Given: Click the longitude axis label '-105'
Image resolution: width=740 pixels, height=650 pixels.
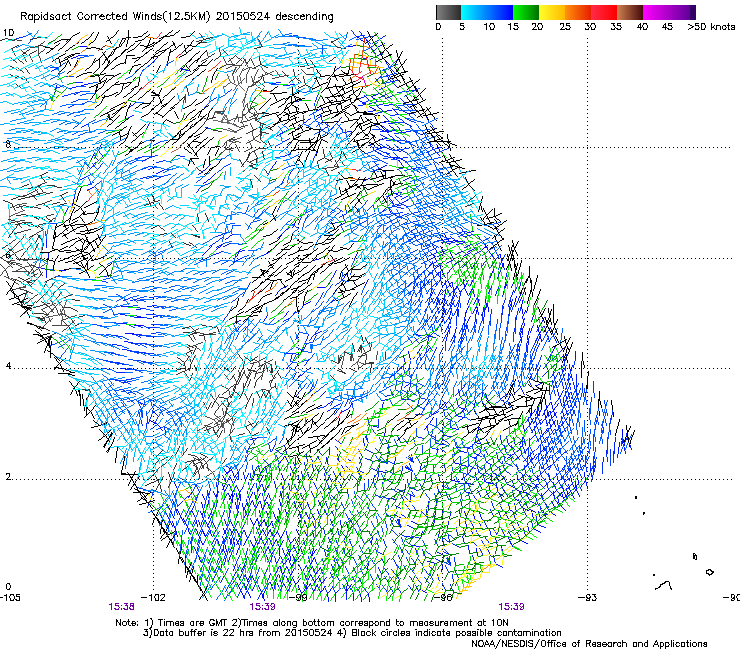Looking at the screenshot, I should tap(10, 598).
